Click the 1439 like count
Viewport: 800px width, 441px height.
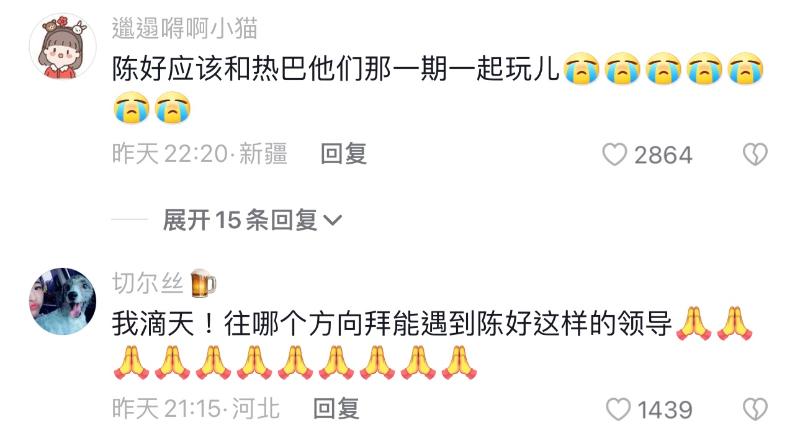pos(665,410)
